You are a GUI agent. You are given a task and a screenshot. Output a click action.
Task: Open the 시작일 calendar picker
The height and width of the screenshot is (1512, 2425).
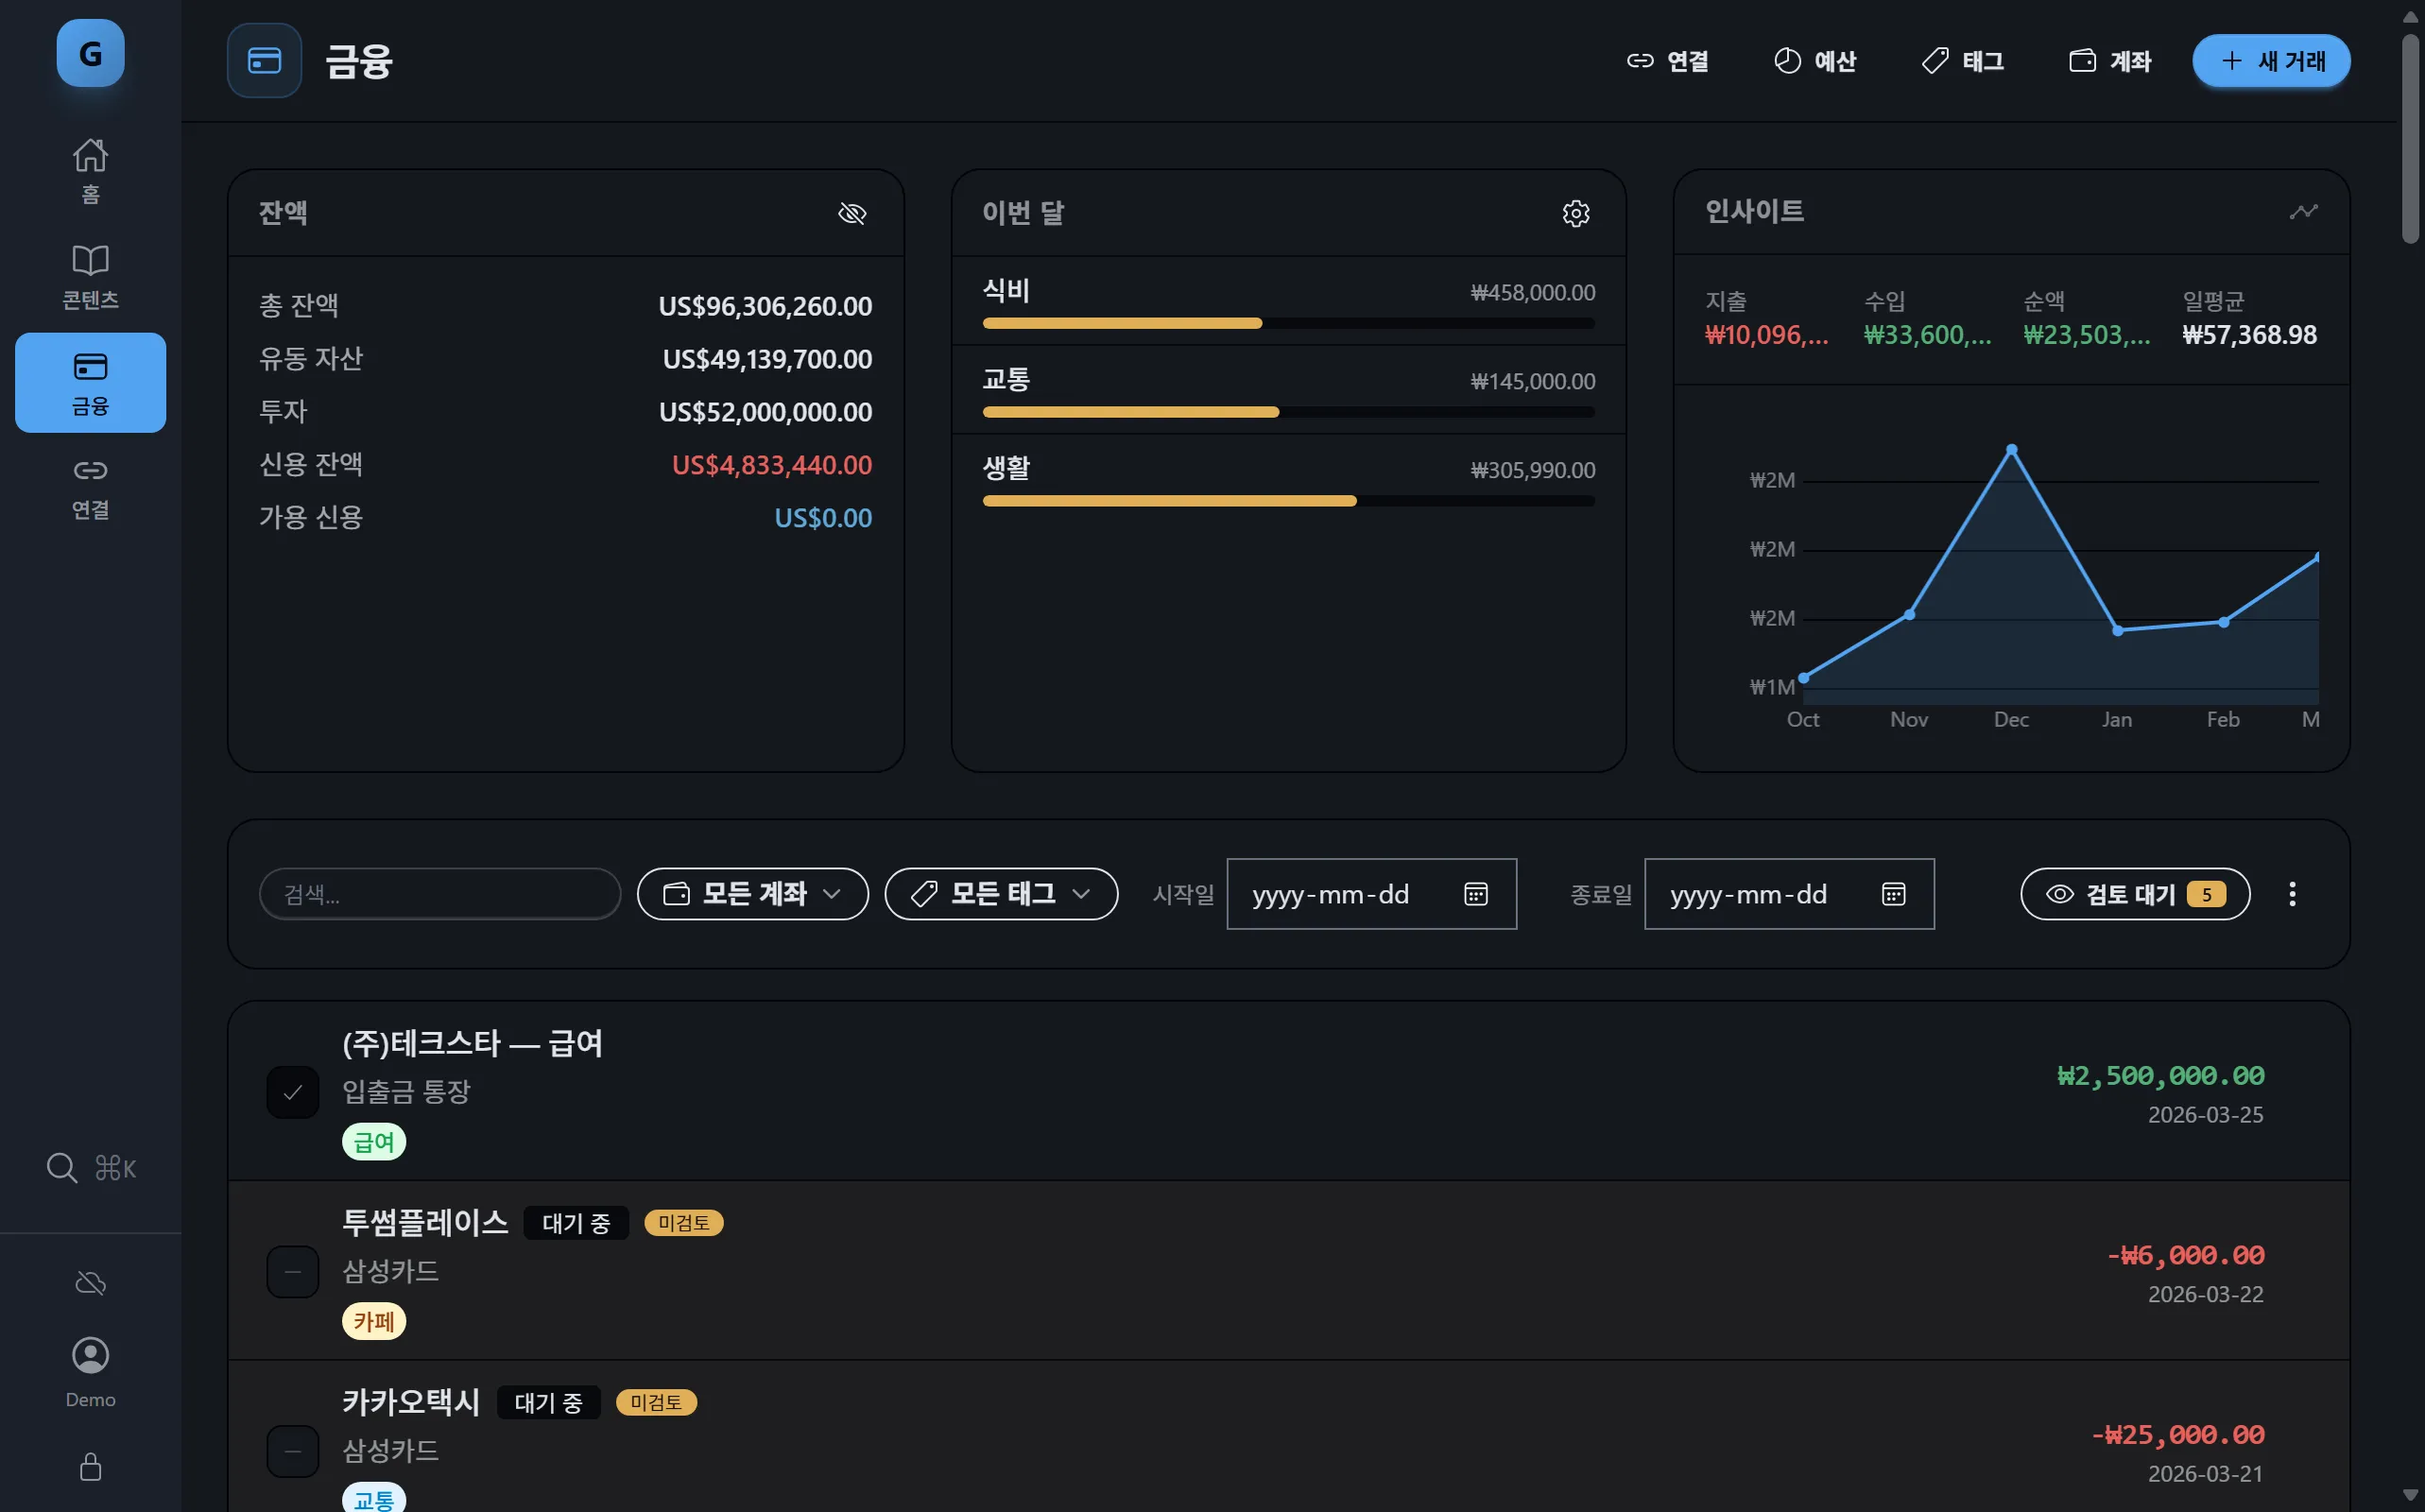1477,894
